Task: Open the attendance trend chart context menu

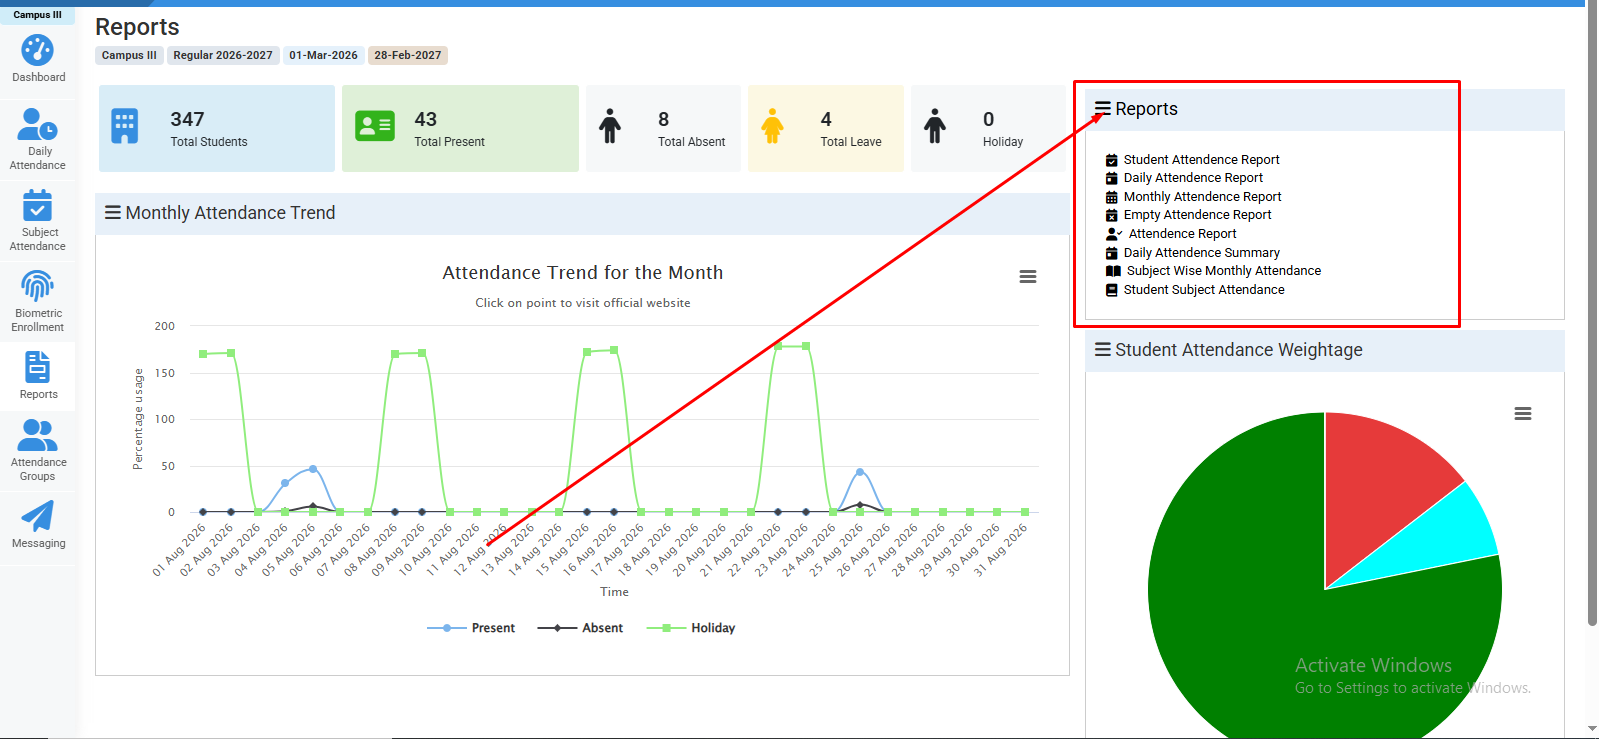Action: (x=1028, y=277)
